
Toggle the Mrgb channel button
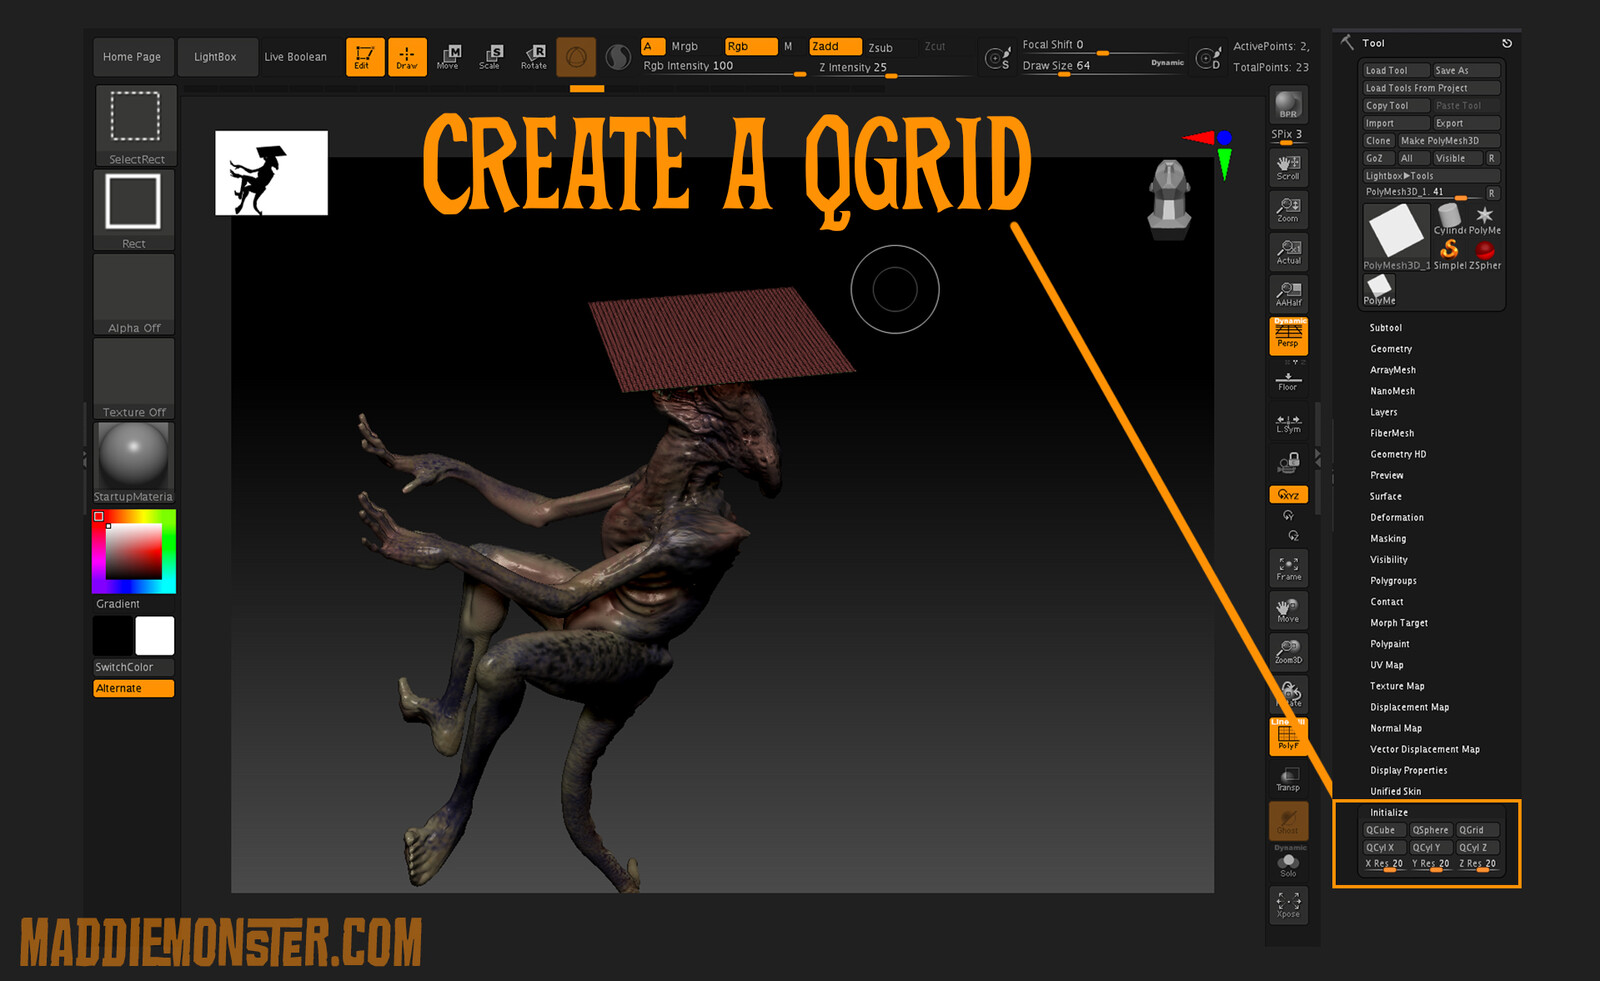click(685, 46)
